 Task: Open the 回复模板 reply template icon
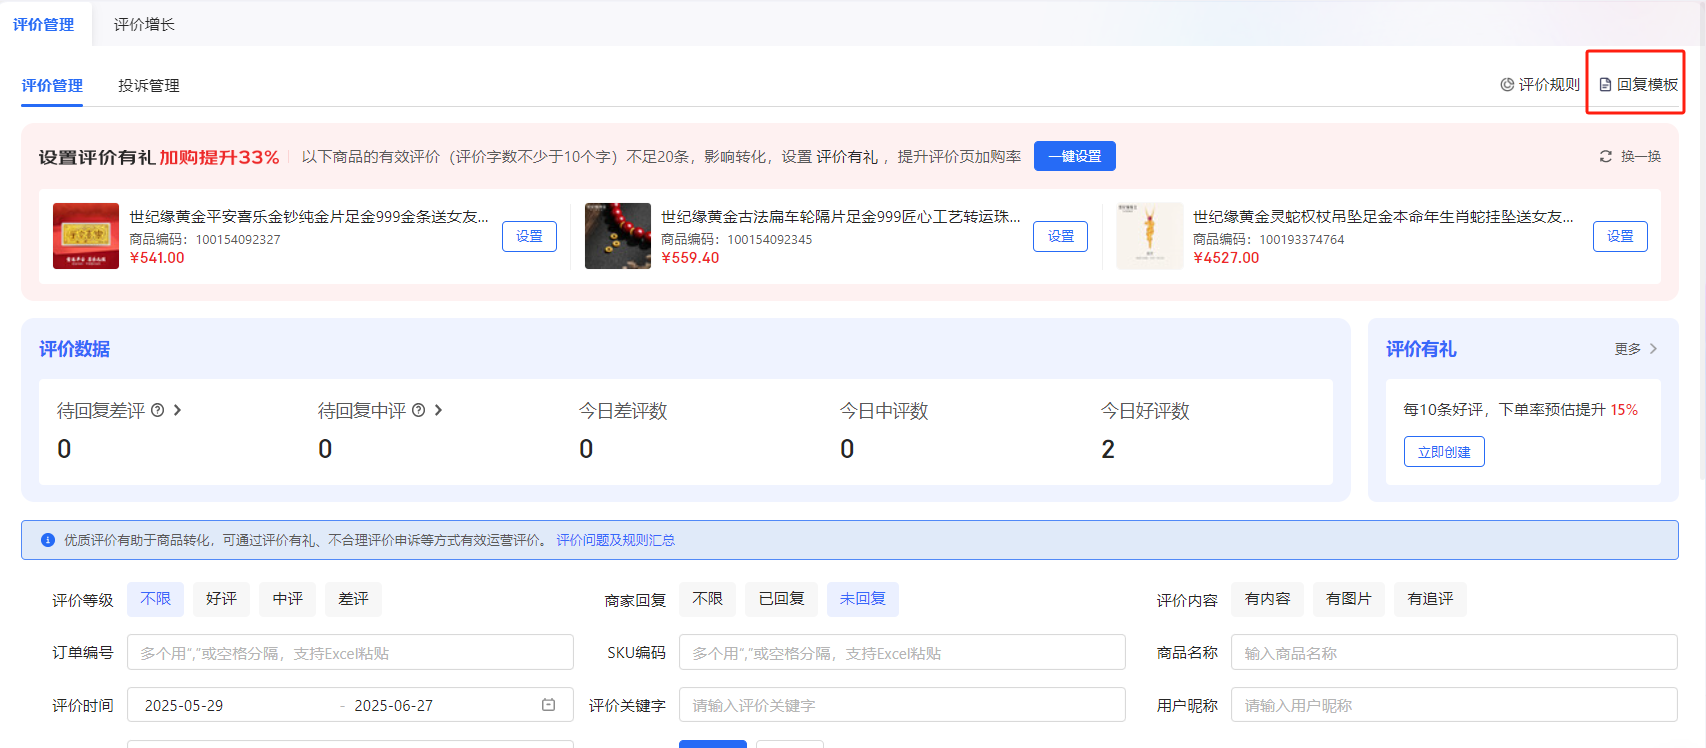pos(1605,85)
